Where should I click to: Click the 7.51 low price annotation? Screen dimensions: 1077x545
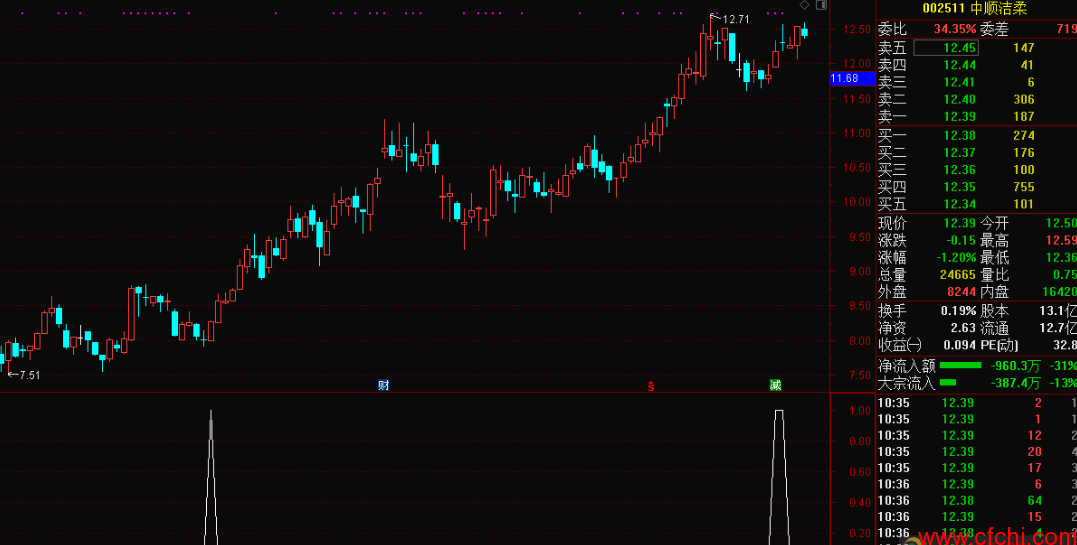click(x=29, y=375)
